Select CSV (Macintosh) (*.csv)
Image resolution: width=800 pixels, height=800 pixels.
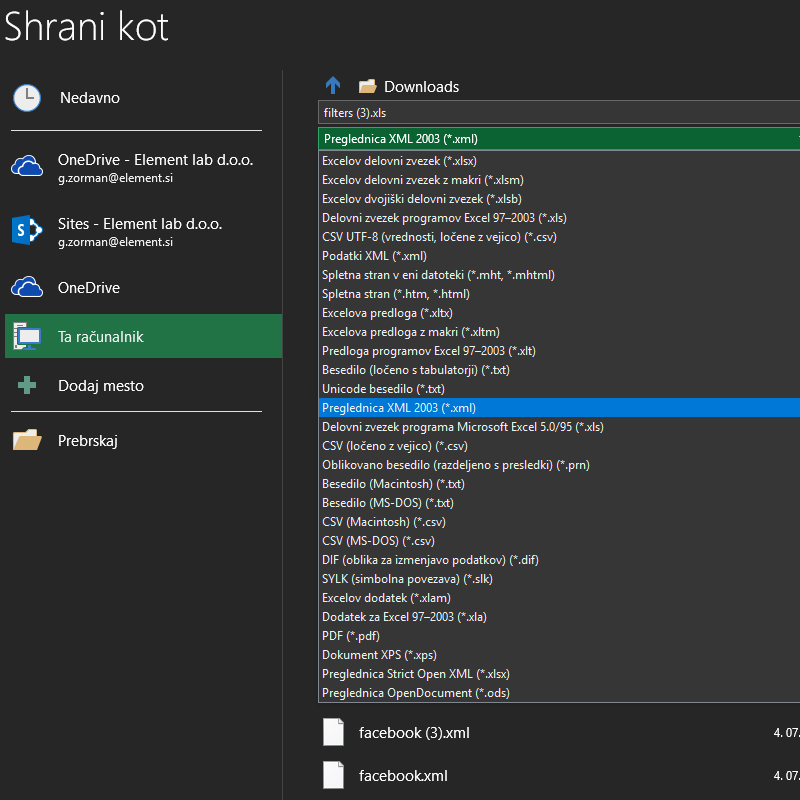[559, 522]
